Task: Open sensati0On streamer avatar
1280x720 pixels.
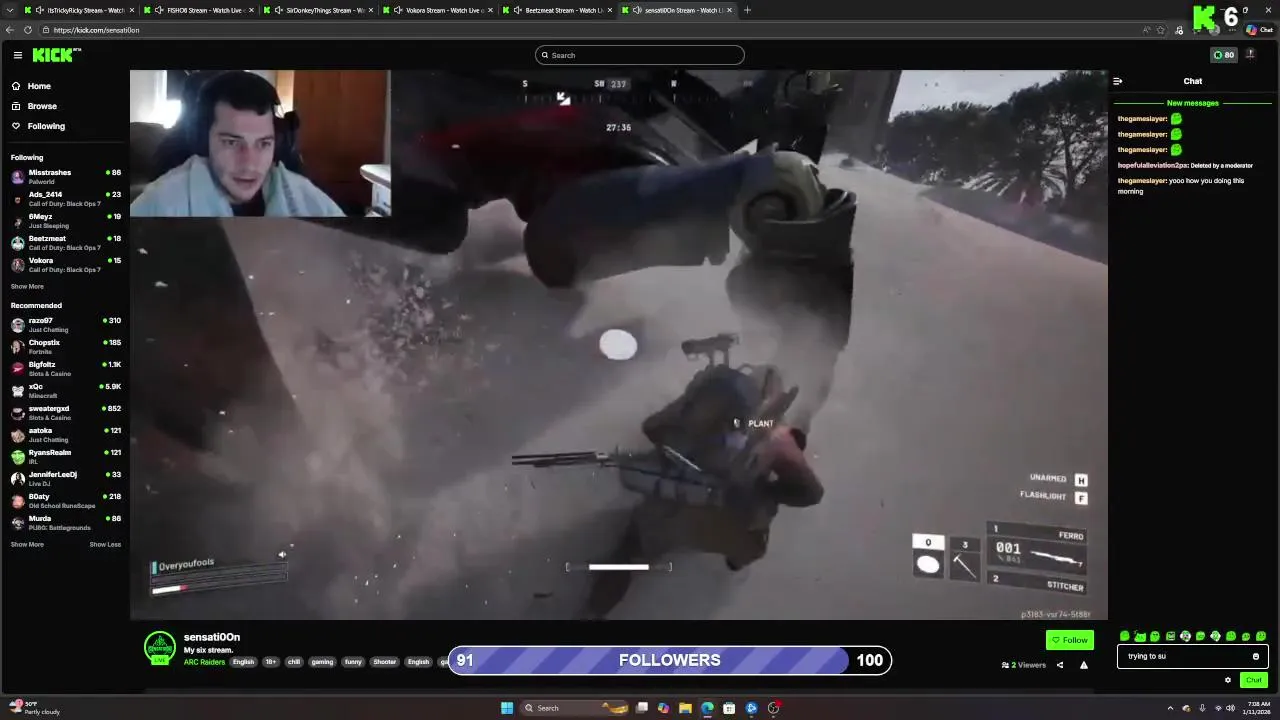Action: coord(160,647)
